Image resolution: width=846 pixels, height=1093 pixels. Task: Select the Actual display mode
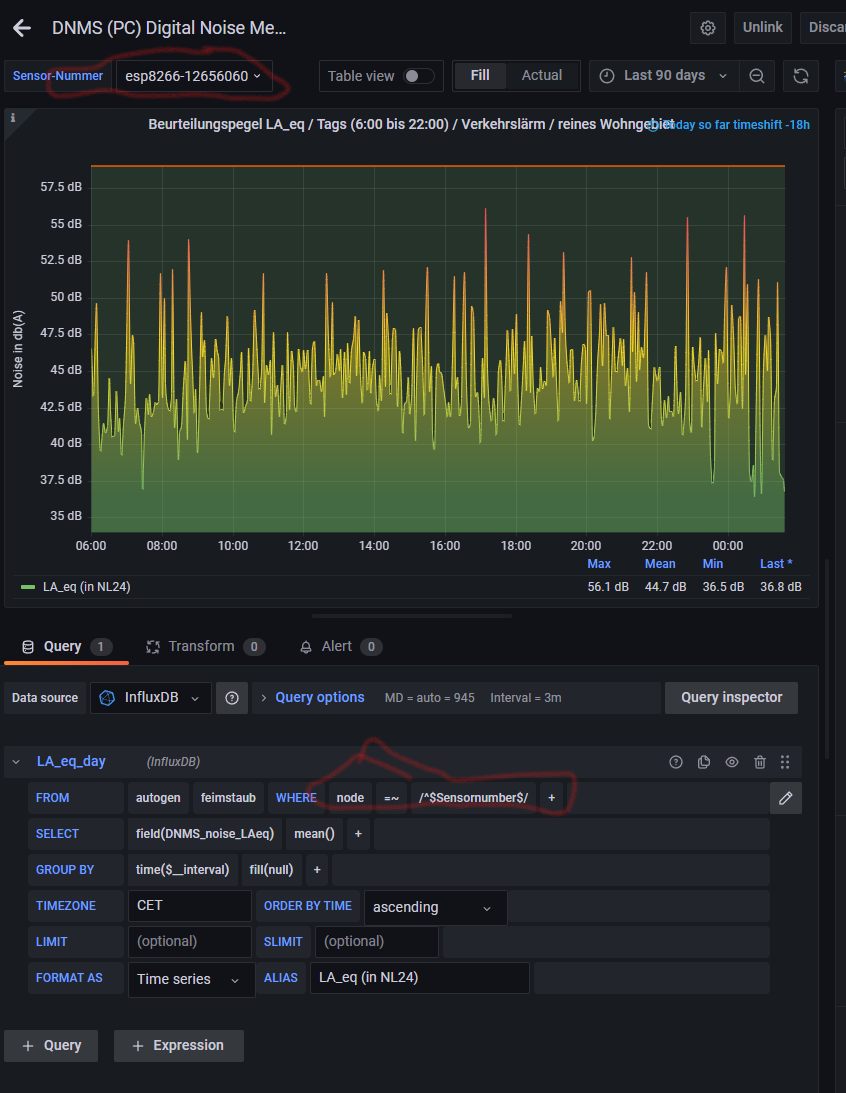pos(541,76)
